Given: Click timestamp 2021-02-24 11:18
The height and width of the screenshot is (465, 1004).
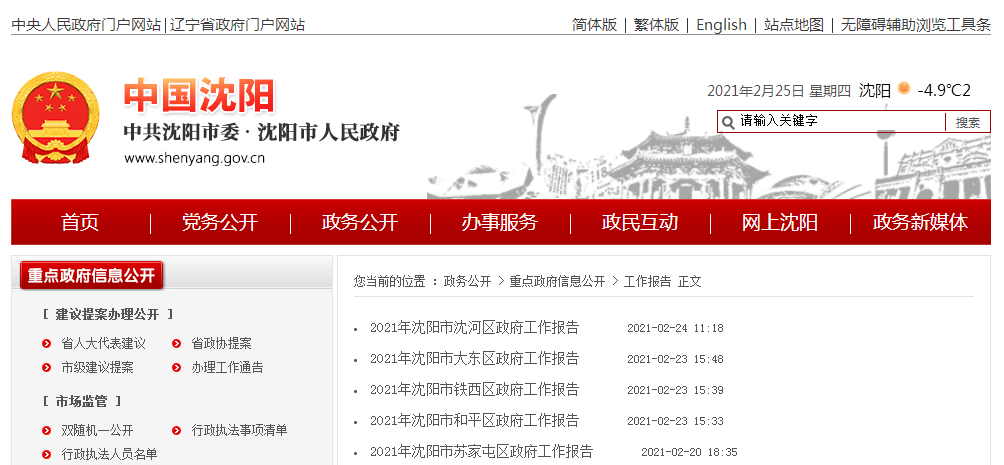Looking at the screenshot, I should pos(675,329).
